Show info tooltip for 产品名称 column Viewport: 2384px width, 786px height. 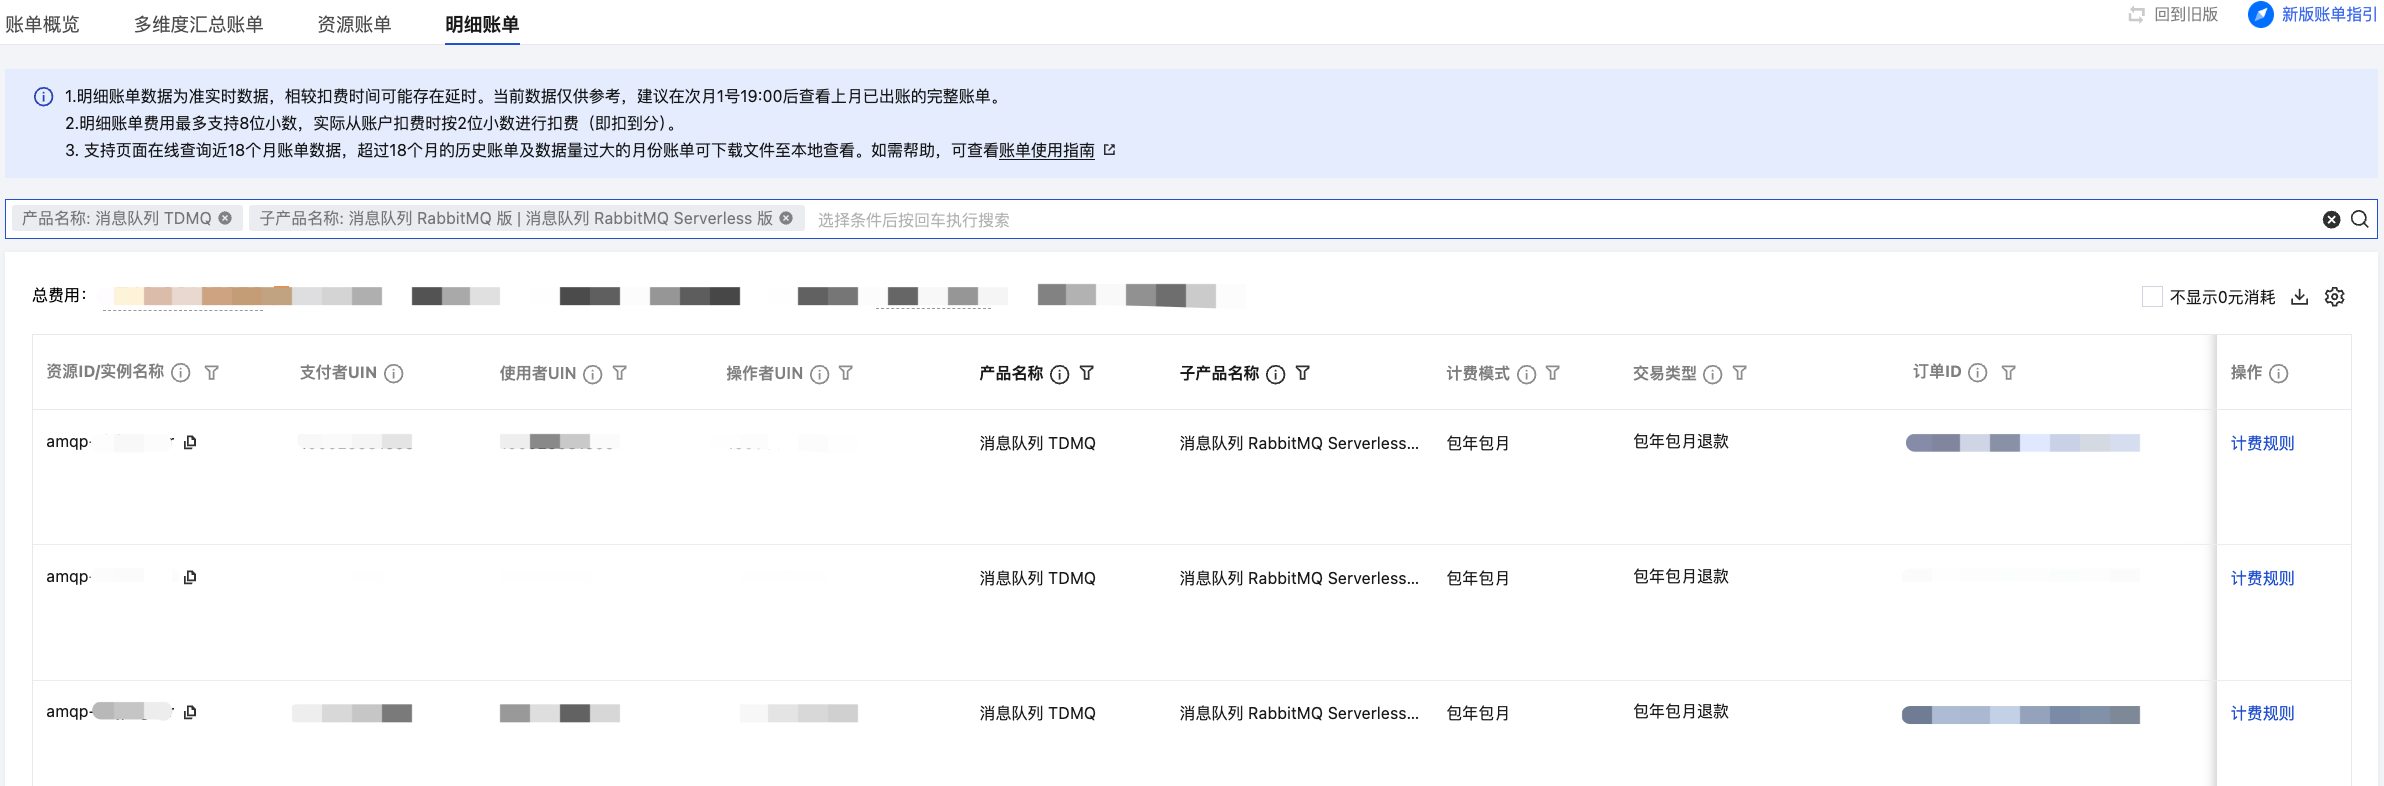pyautogui.click(x=1060, y=374)
